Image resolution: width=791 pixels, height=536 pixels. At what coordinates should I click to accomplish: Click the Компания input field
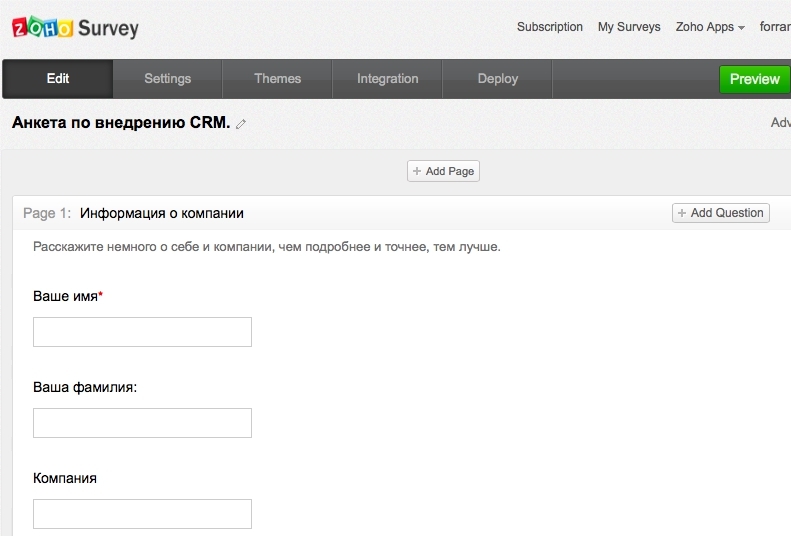142,514
